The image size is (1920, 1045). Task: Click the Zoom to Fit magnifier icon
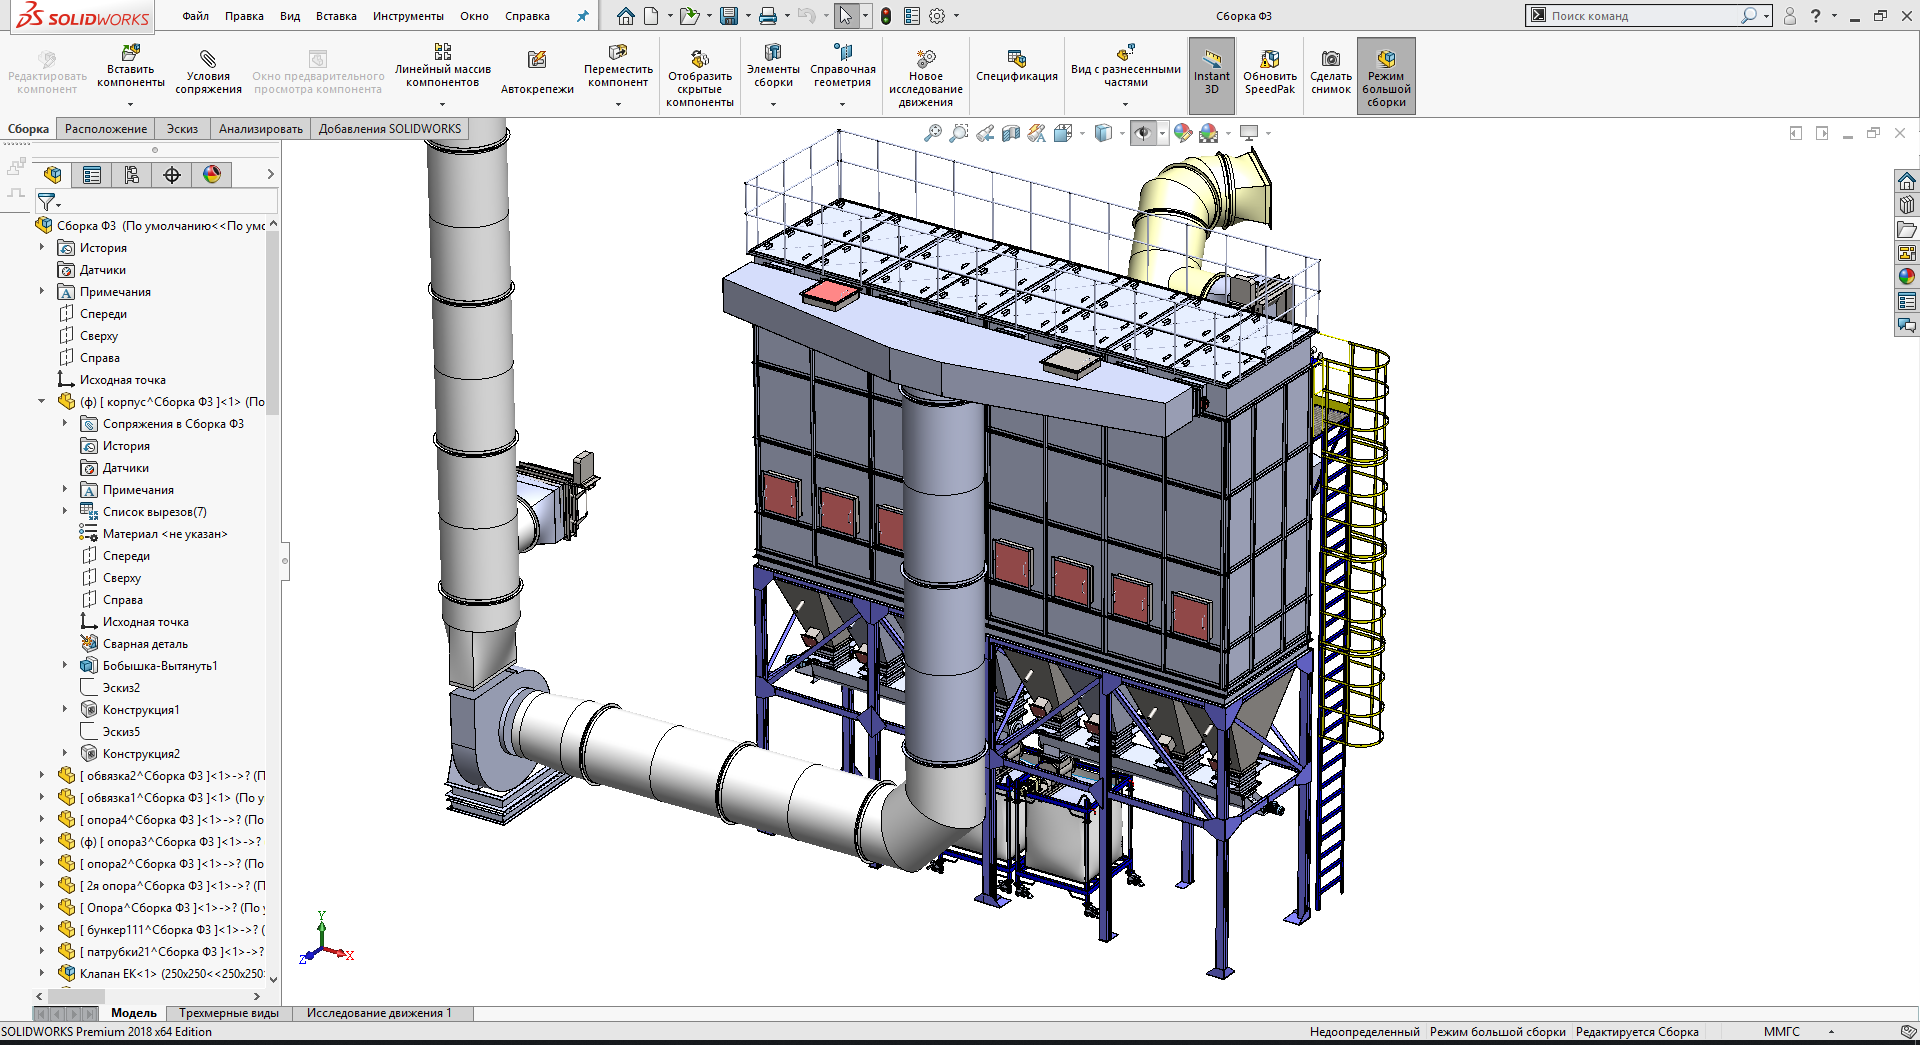tap(932, 133)
